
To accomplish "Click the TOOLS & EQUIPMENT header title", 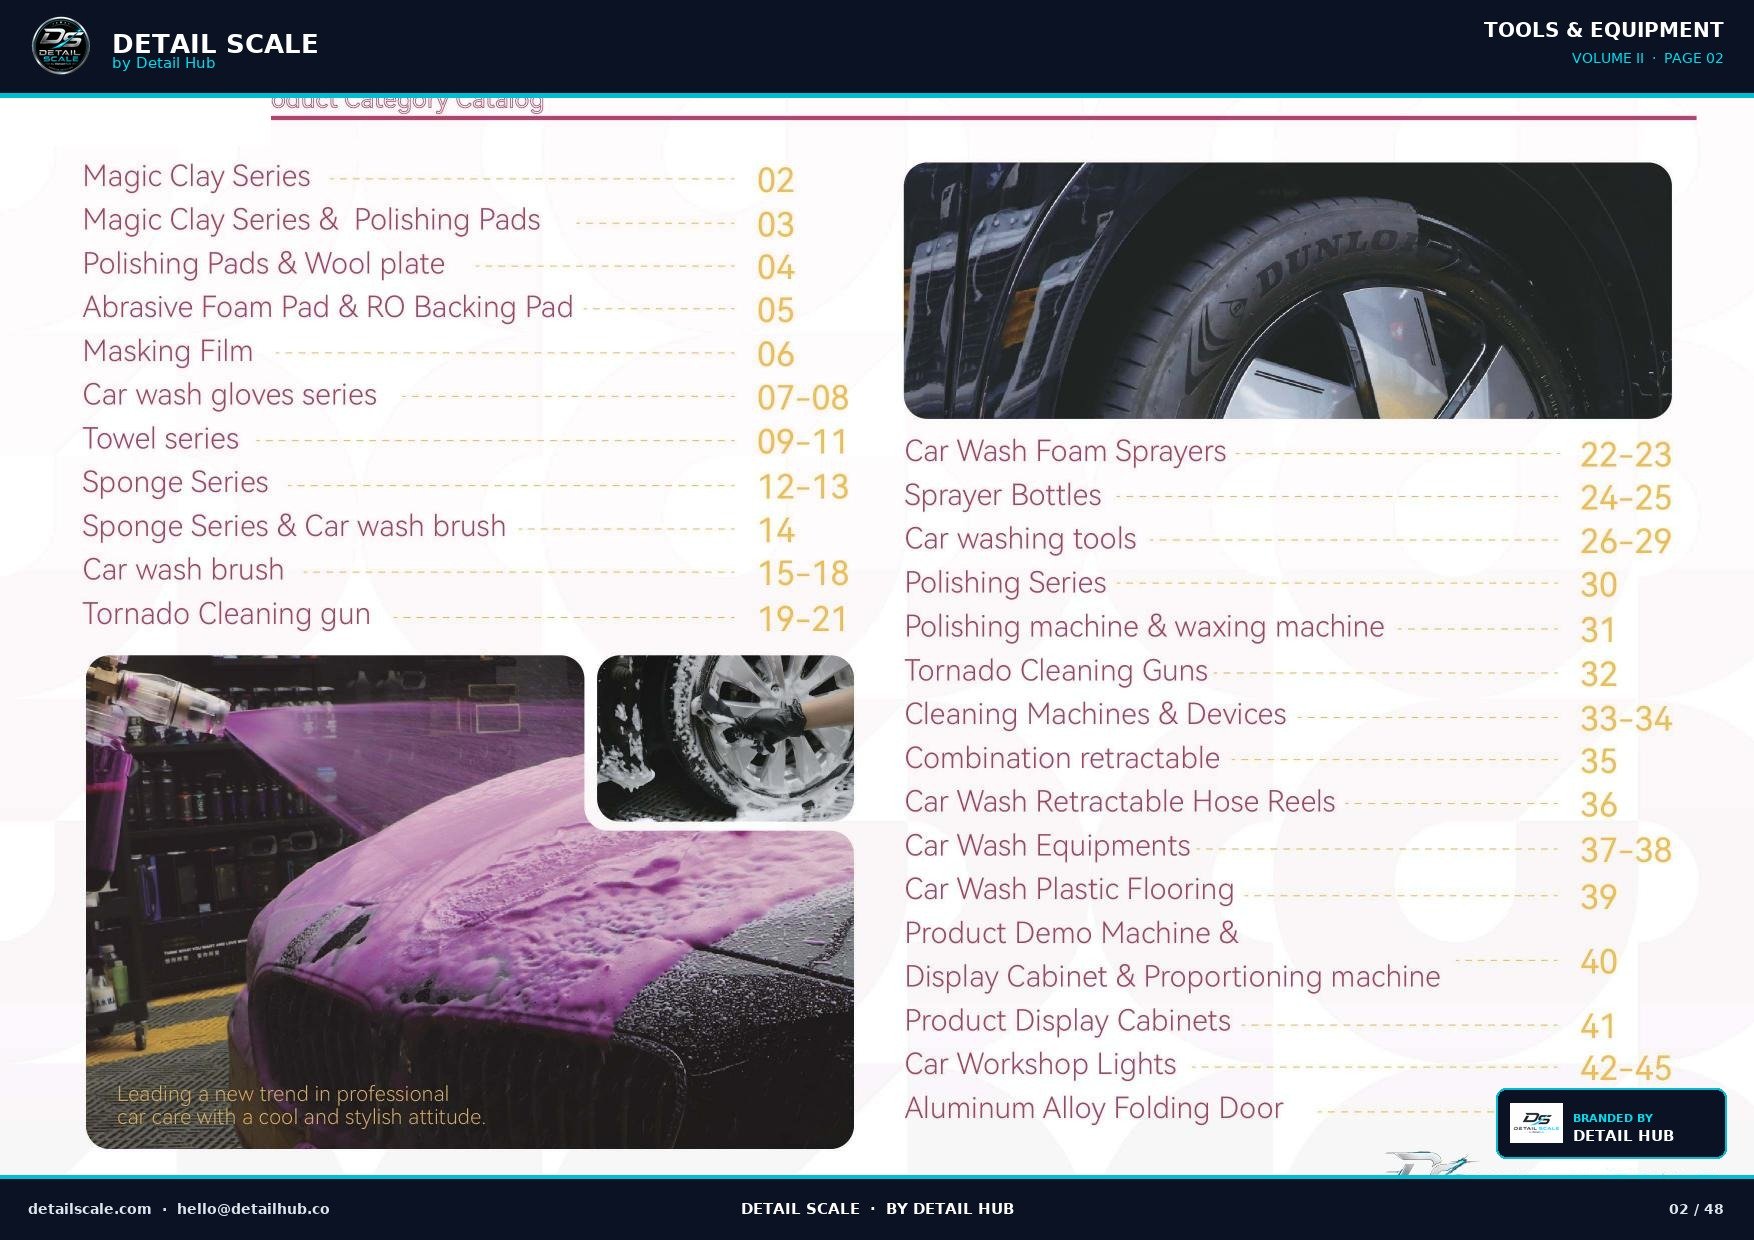I will tap(1604, 30).
